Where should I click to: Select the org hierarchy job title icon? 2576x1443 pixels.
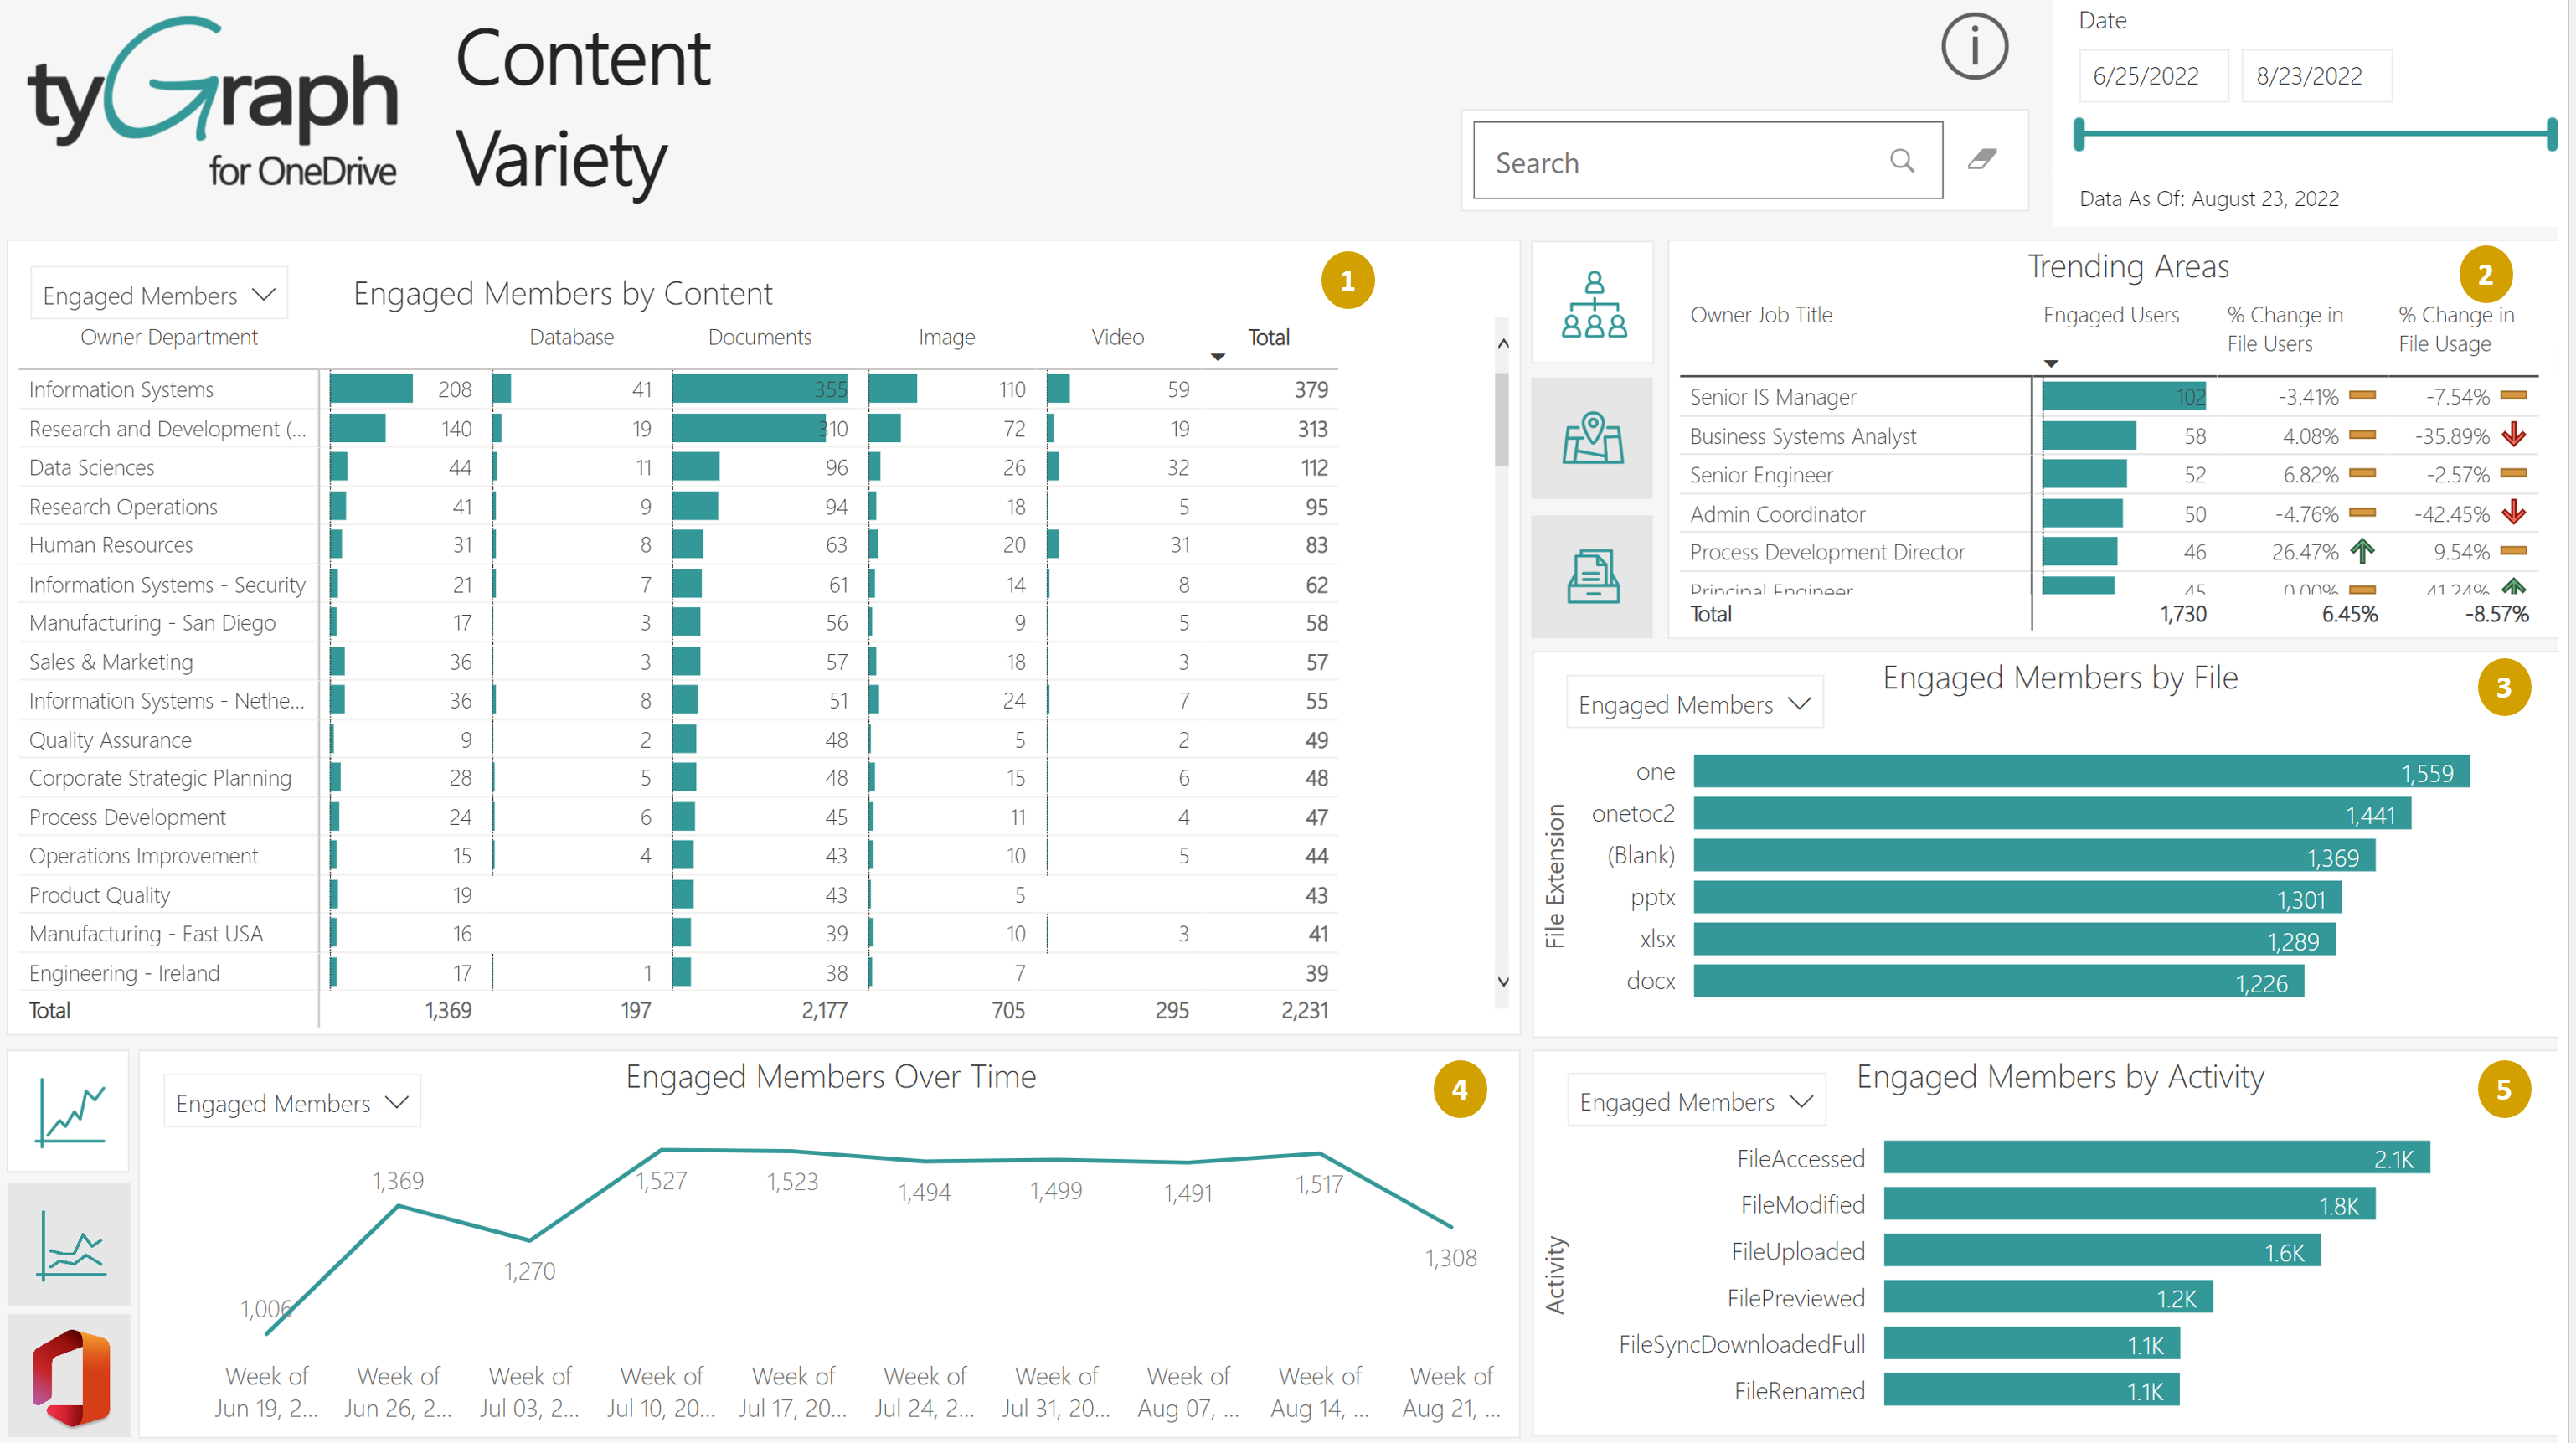coord(1593,303)
